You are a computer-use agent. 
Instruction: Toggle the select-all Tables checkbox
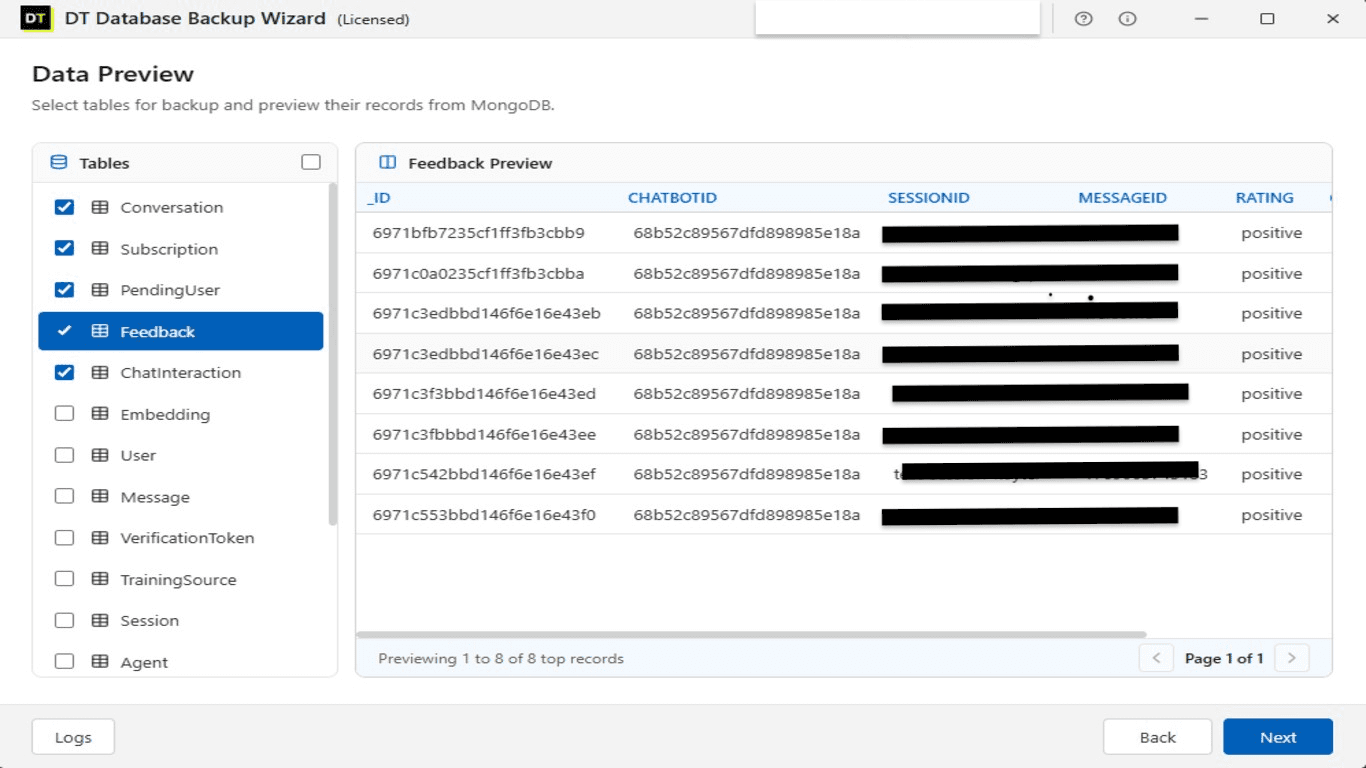pyautogui.click(x=311, y=162)
